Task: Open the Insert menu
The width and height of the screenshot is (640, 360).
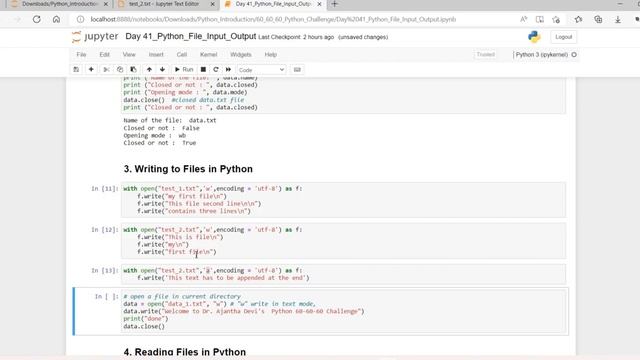Action: [x=156, y=54]
